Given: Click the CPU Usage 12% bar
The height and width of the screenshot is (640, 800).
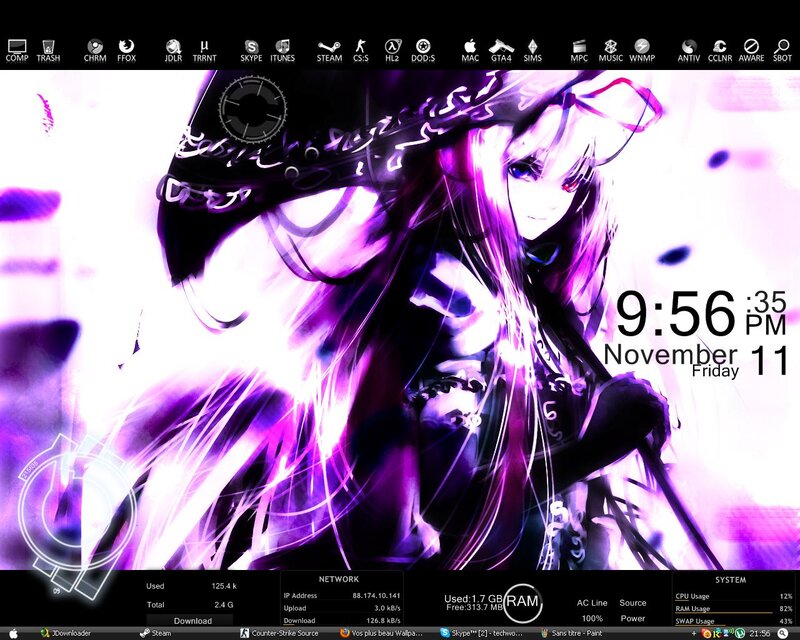Looking at the screenshot, I should pos(734,597).
